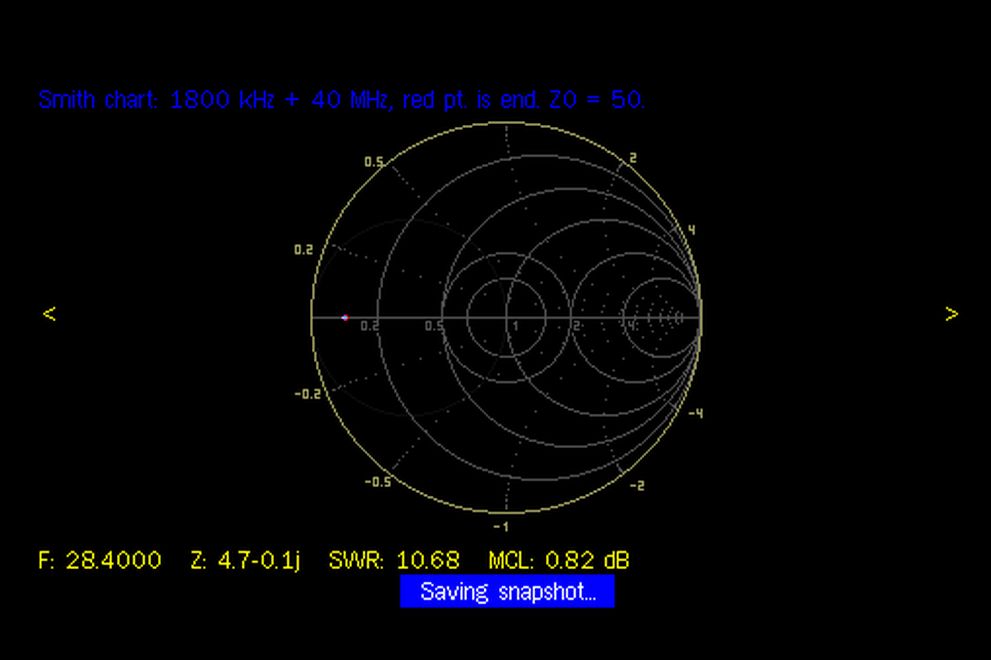
Task: Click the positive 0.2 reactance label outside rim
Action: tap(303, 250)
